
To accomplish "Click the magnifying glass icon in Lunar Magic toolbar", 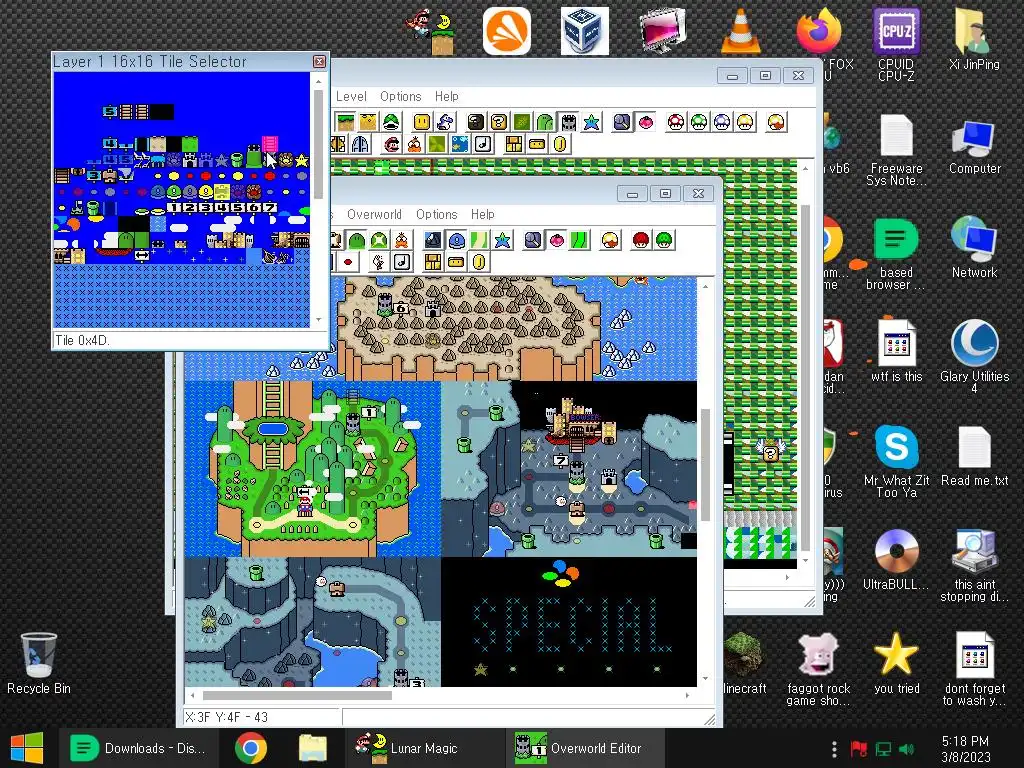I will click(x=622, y=122).
